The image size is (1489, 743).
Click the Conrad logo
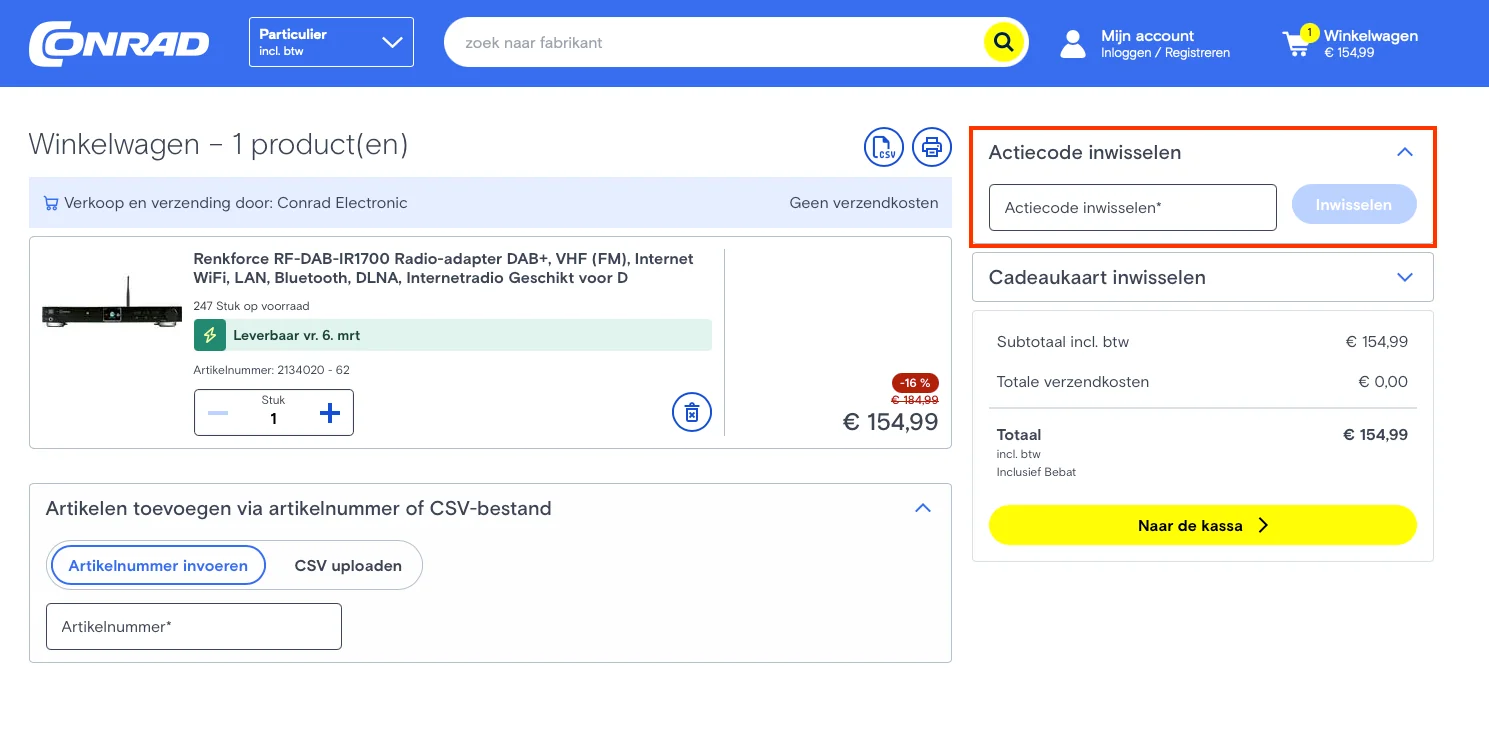click(119, 43)
